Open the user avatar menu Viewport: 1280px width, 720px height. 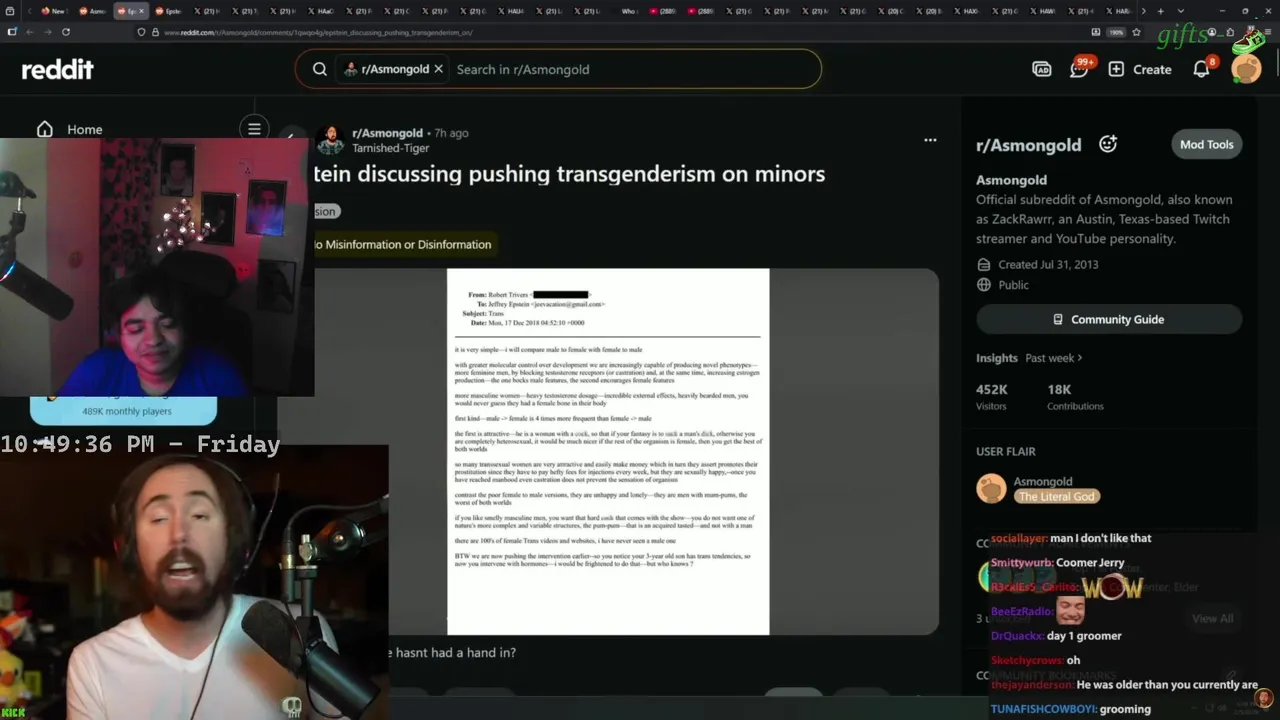pos(1246,69)
